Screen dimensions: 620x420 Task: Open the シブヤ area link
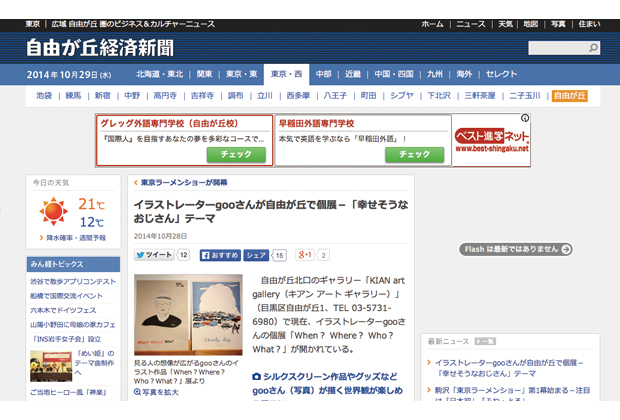tap(402, 96)
